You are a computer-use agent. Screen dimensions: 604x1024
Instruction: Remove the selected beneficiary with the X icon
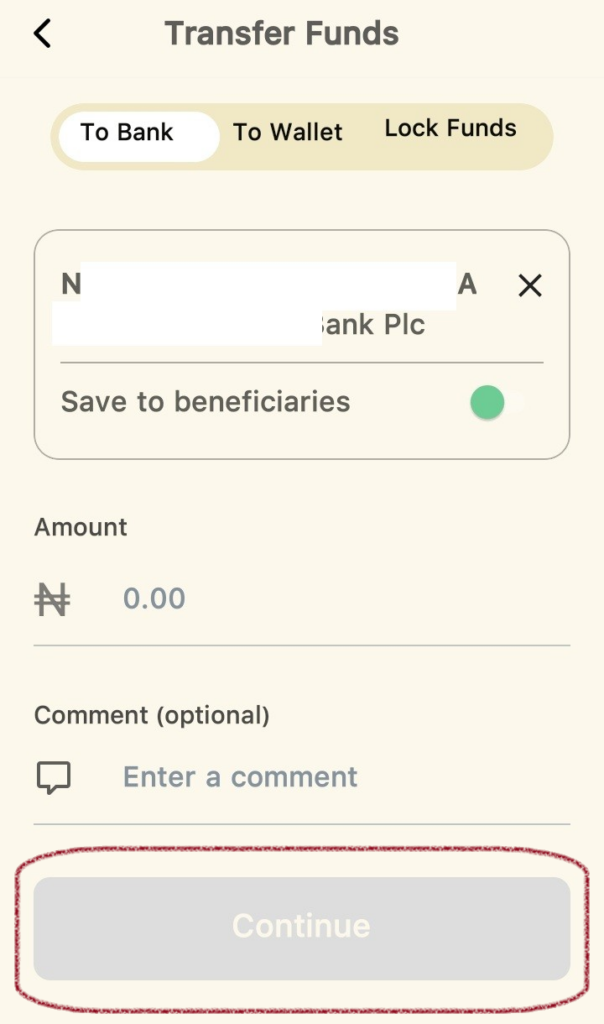click(x=530, y=286)
